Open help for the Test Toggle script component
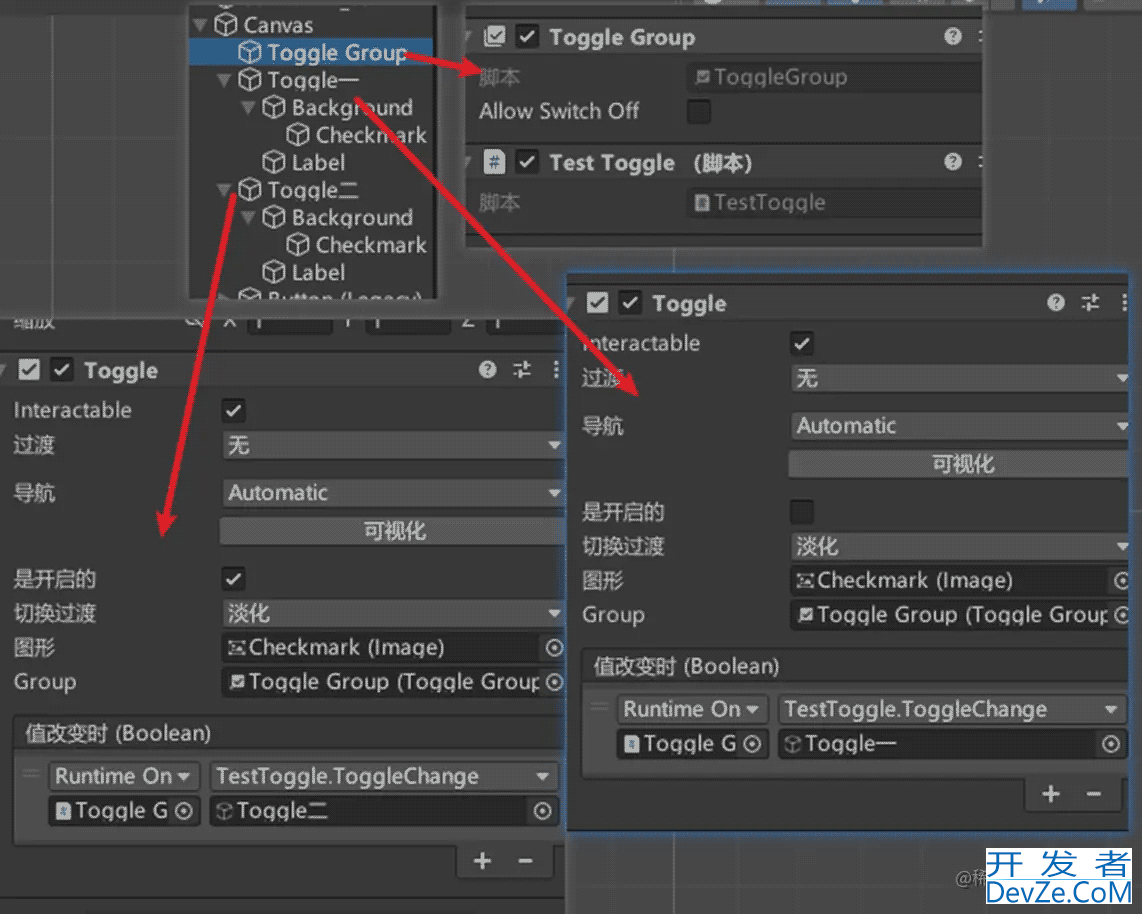 953,162
